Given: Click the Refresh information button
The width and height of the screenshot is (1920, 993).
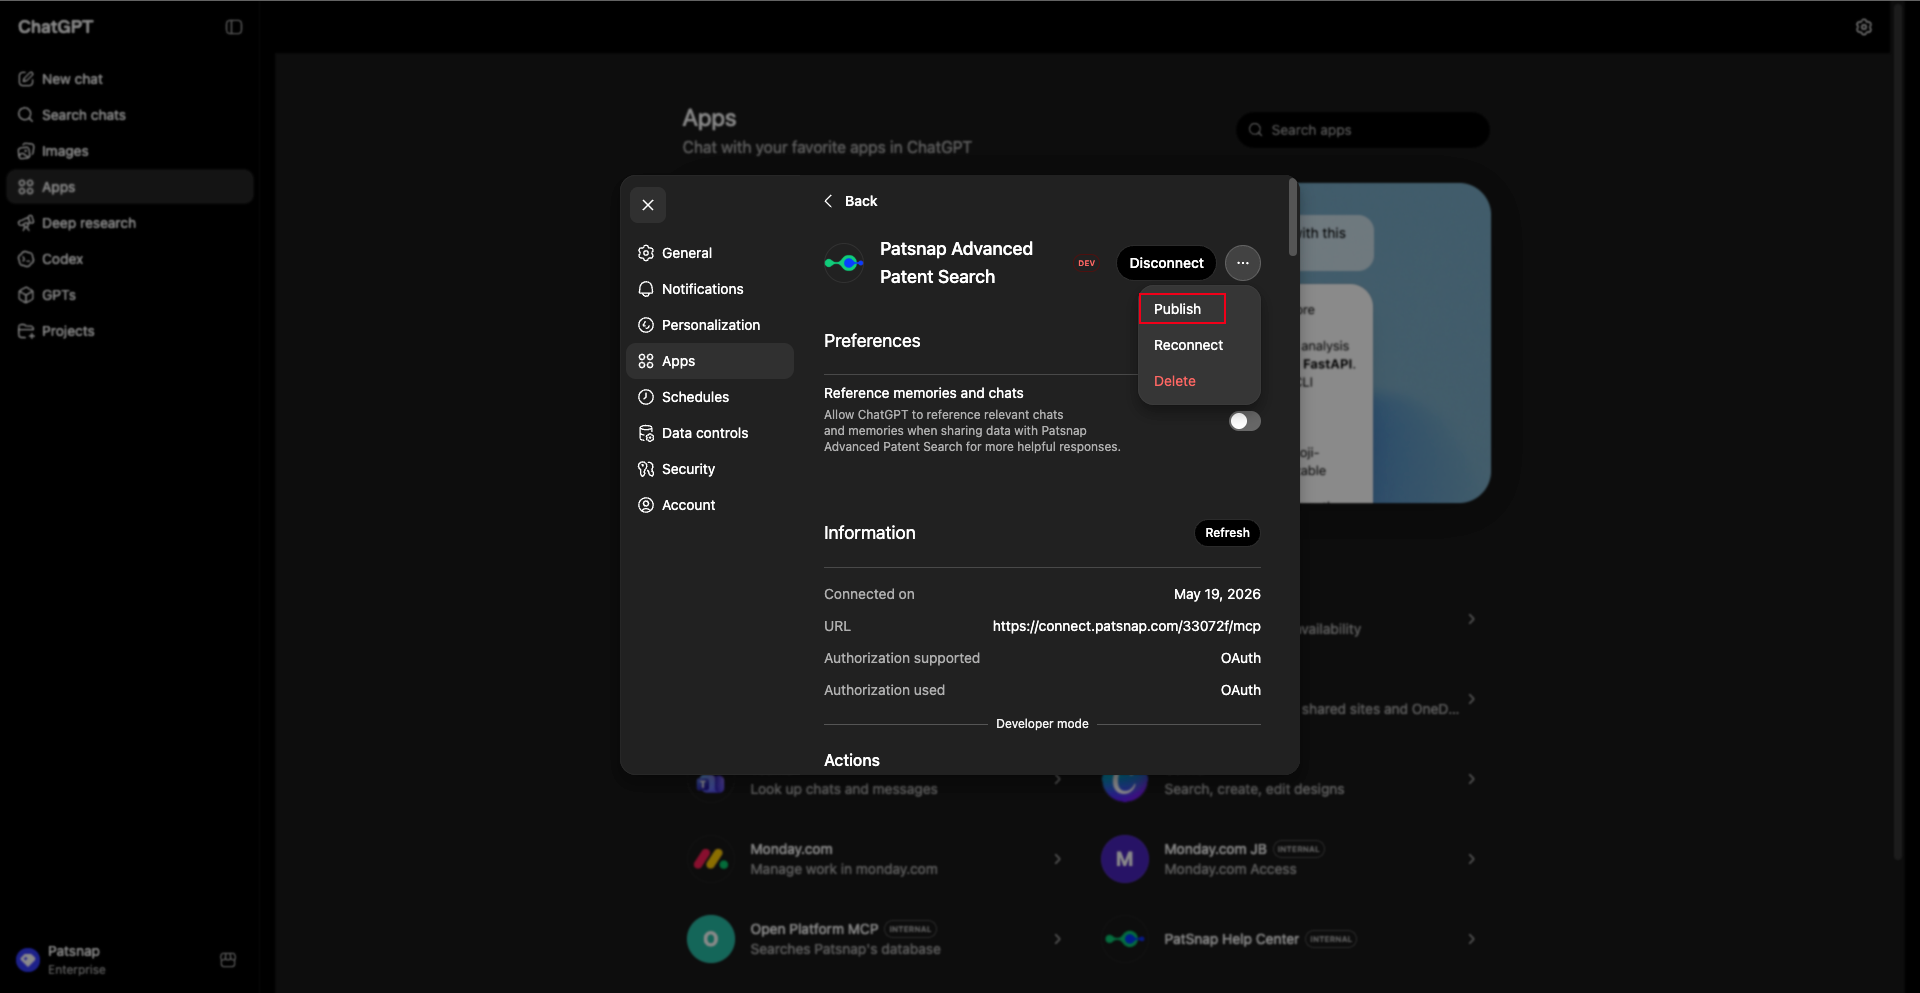Looking at the screenshot, I should [1227, 533].
